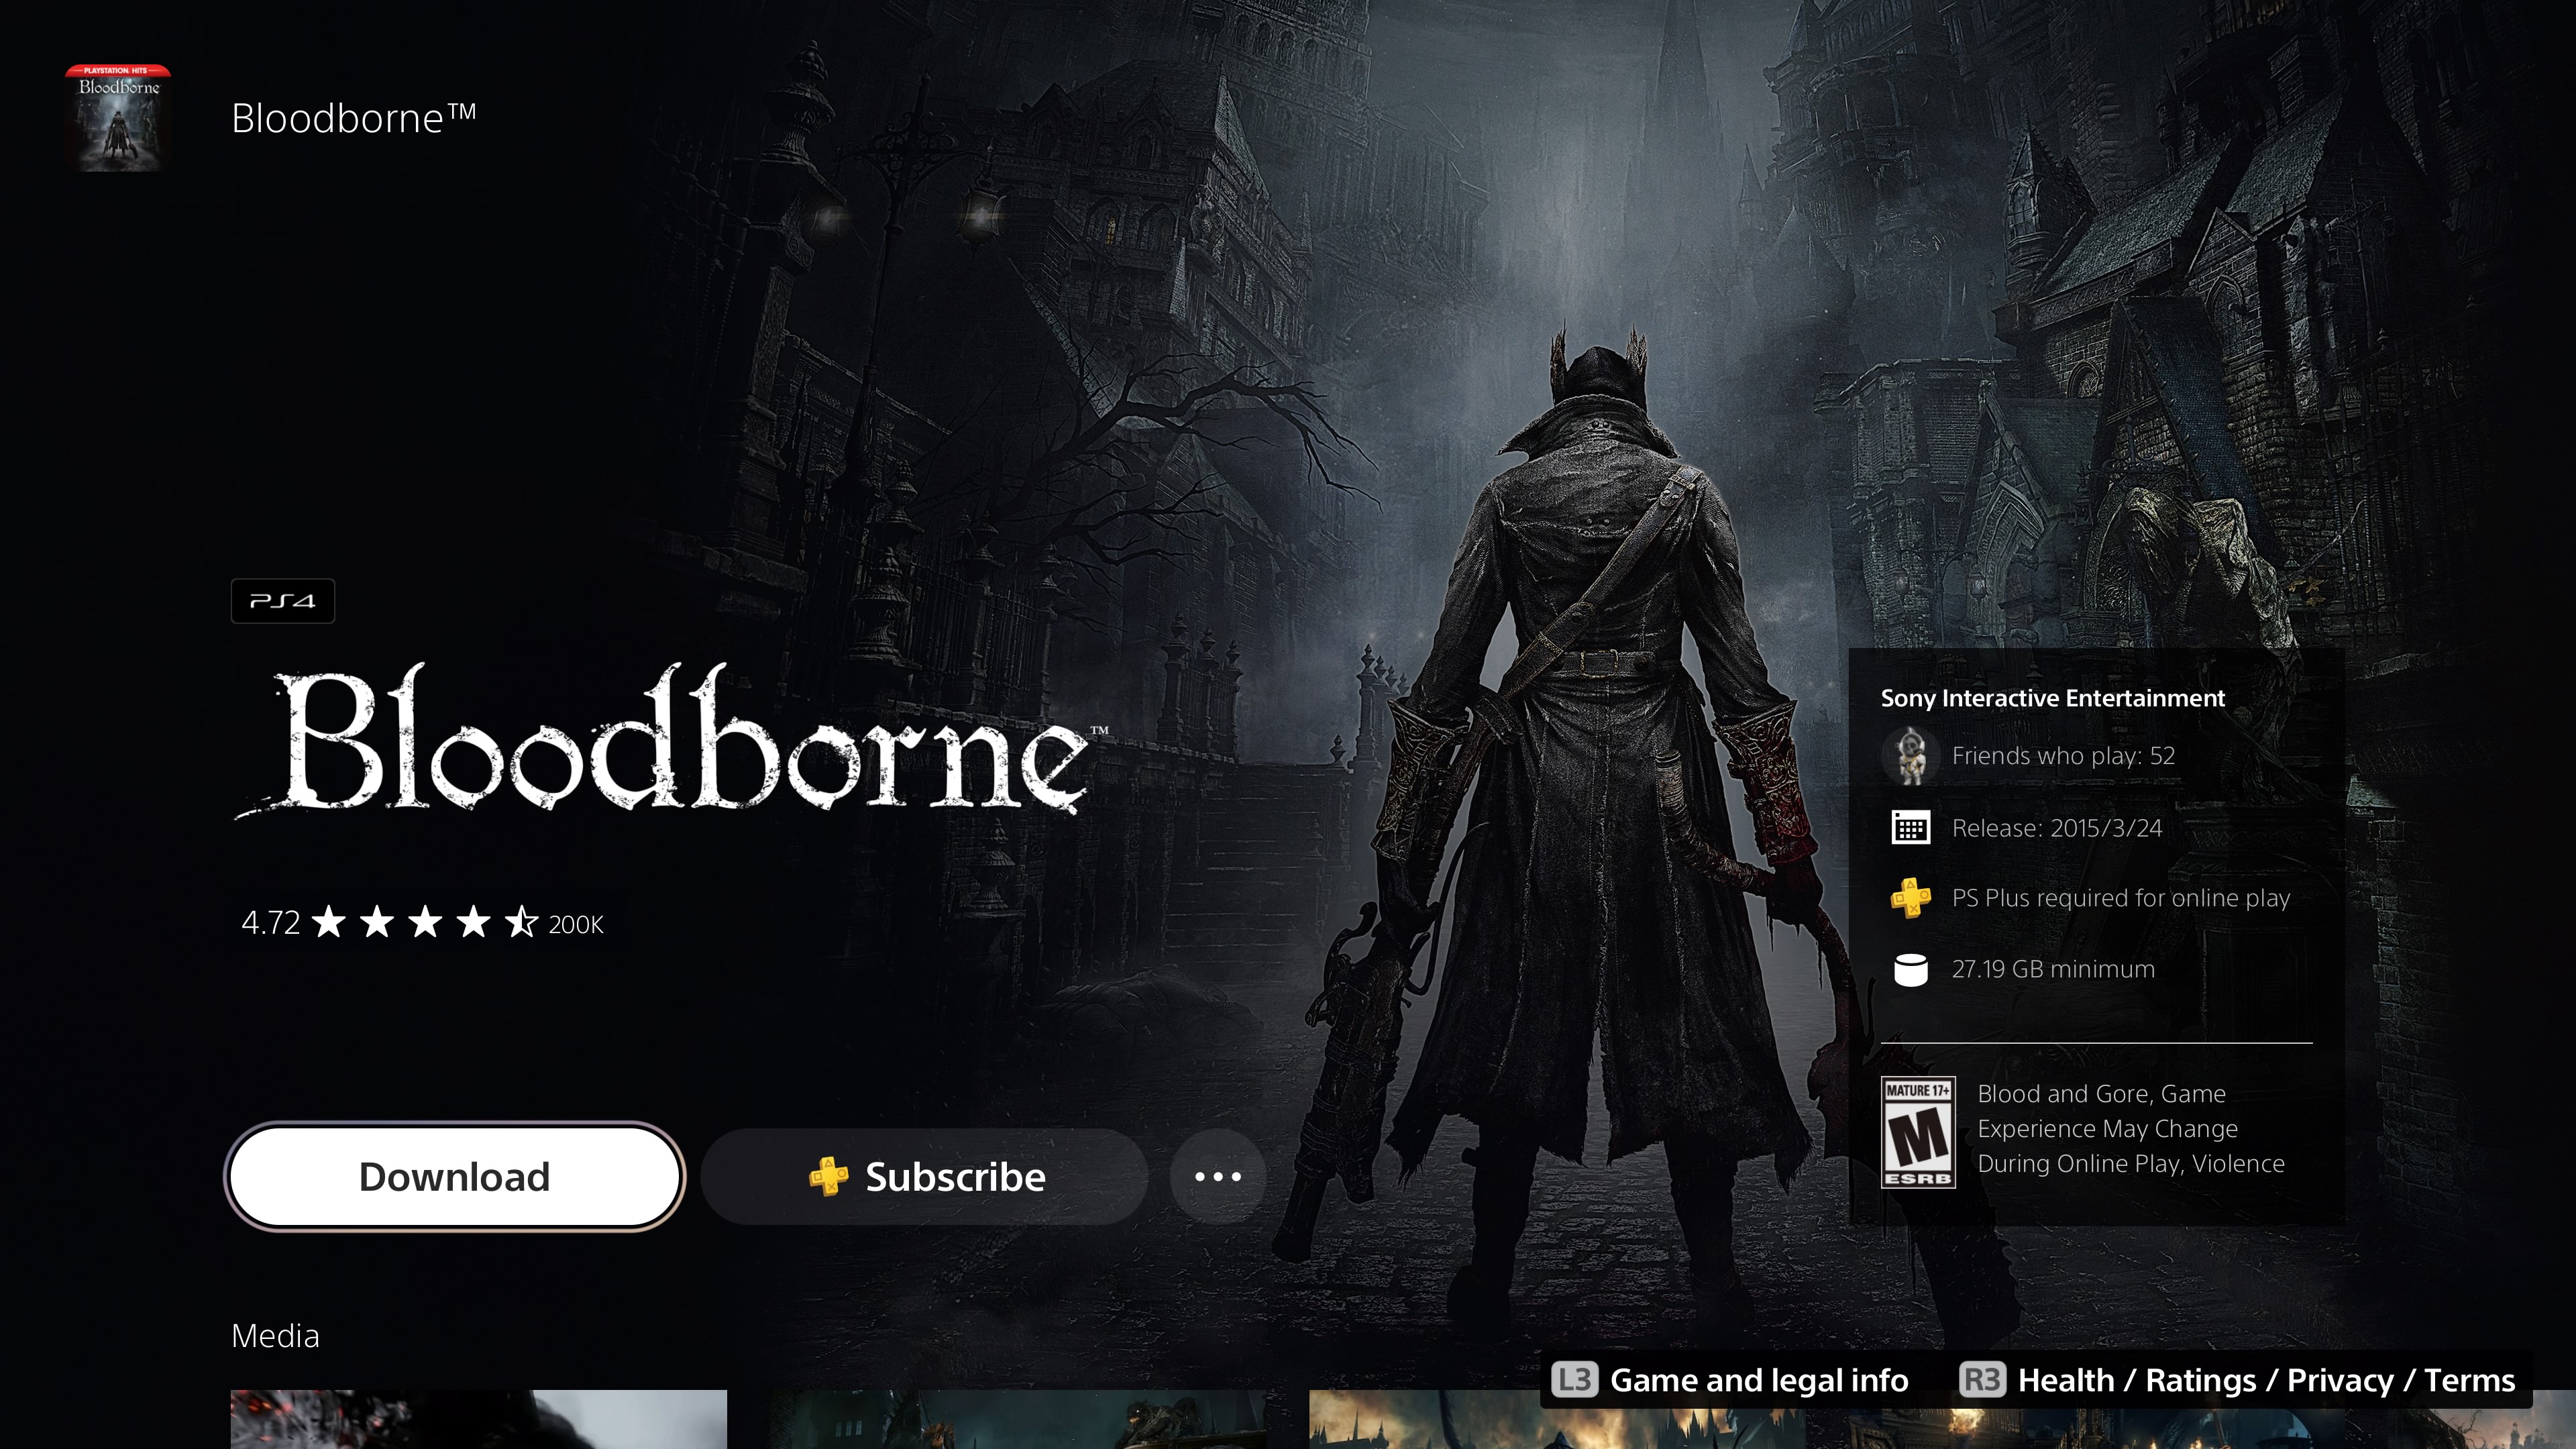Click the 27.19 GB minimum text
Image resolution: width=2576 pixels, height=1449 pixels.
pos(2053,969)
